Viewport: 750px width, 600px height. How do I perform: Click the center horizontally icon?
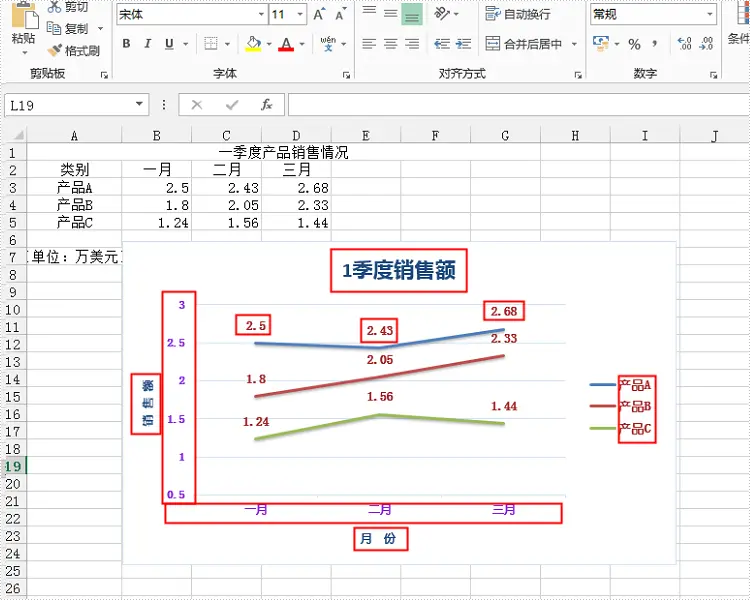coord(390,44)
